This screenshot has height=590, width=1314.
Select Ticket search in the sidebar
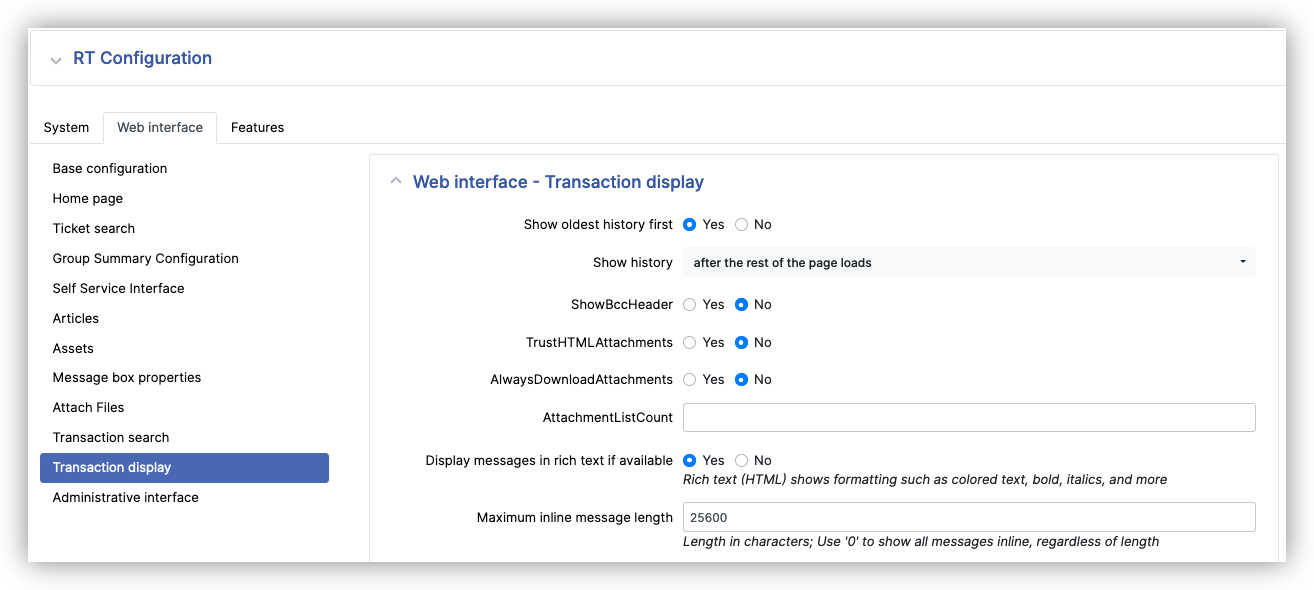click(94, 228)
